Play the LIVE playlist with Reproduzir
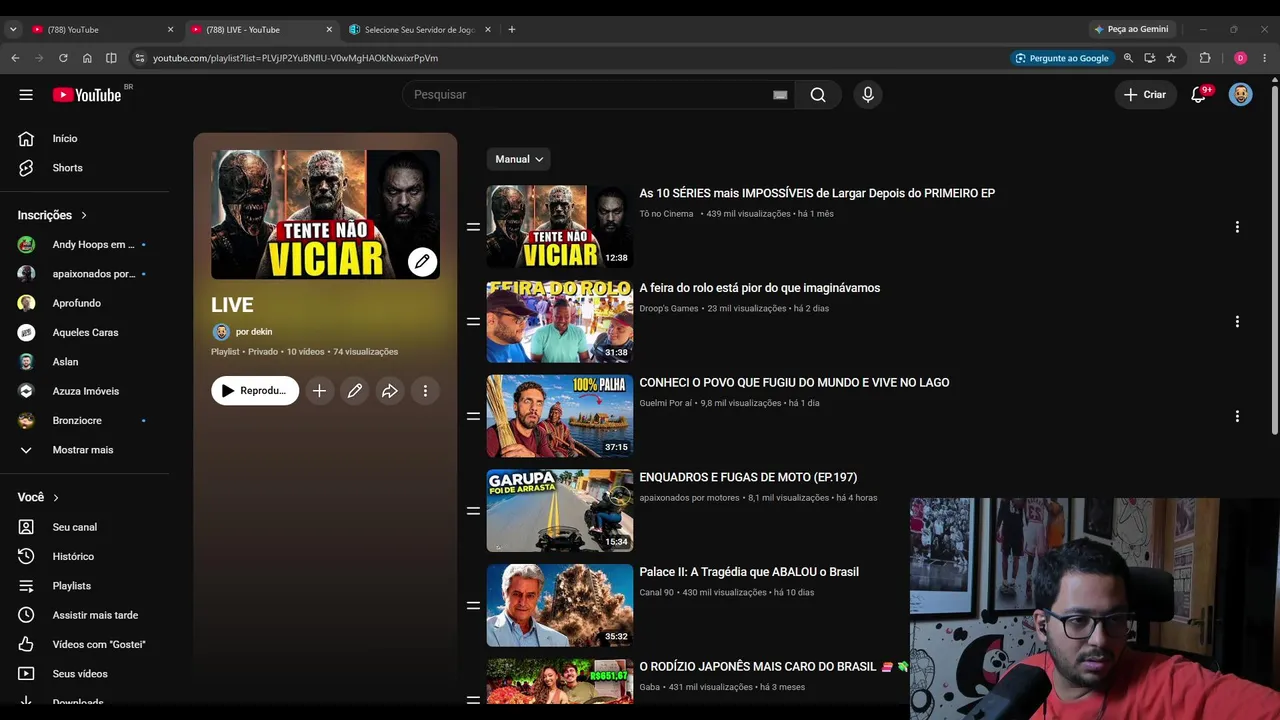Viewport: 1280px width, 720px height. [255, 391]
